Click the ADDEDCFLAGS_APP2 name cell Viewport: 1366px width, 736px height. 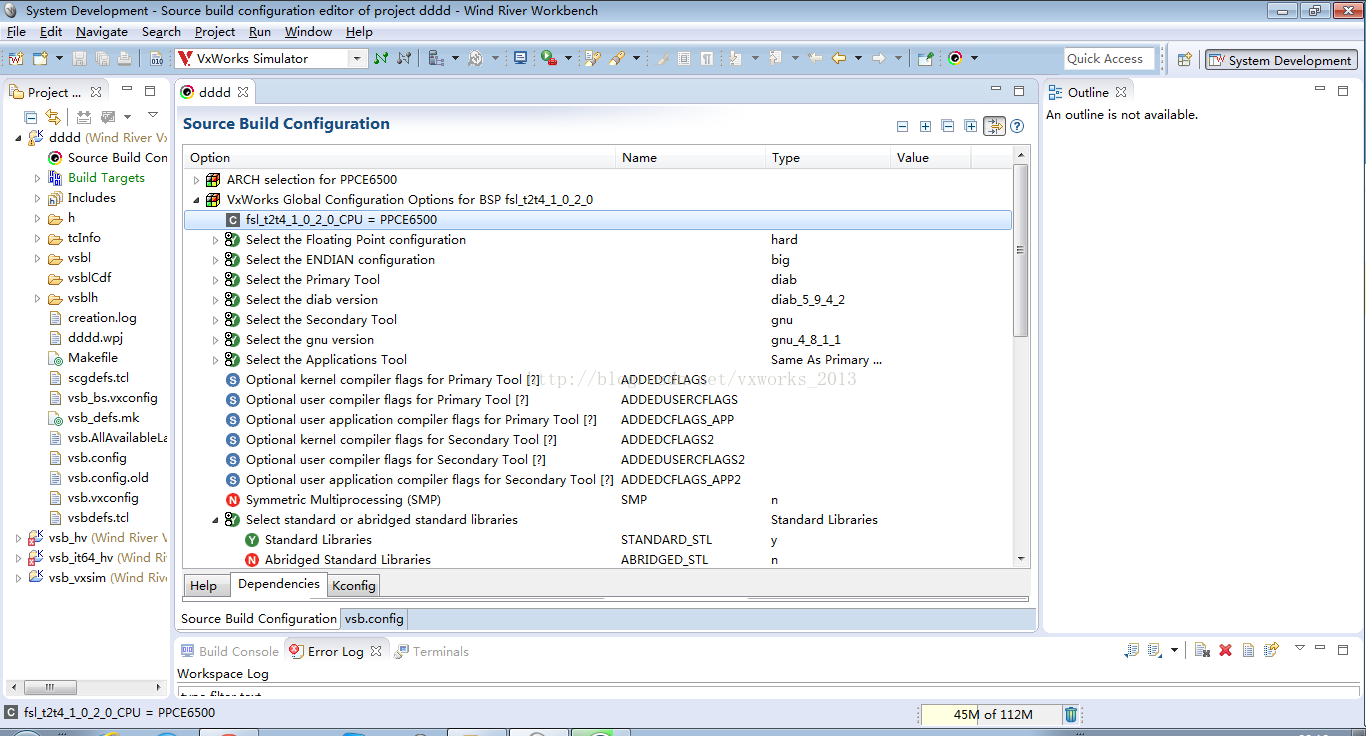coord(681,480)
